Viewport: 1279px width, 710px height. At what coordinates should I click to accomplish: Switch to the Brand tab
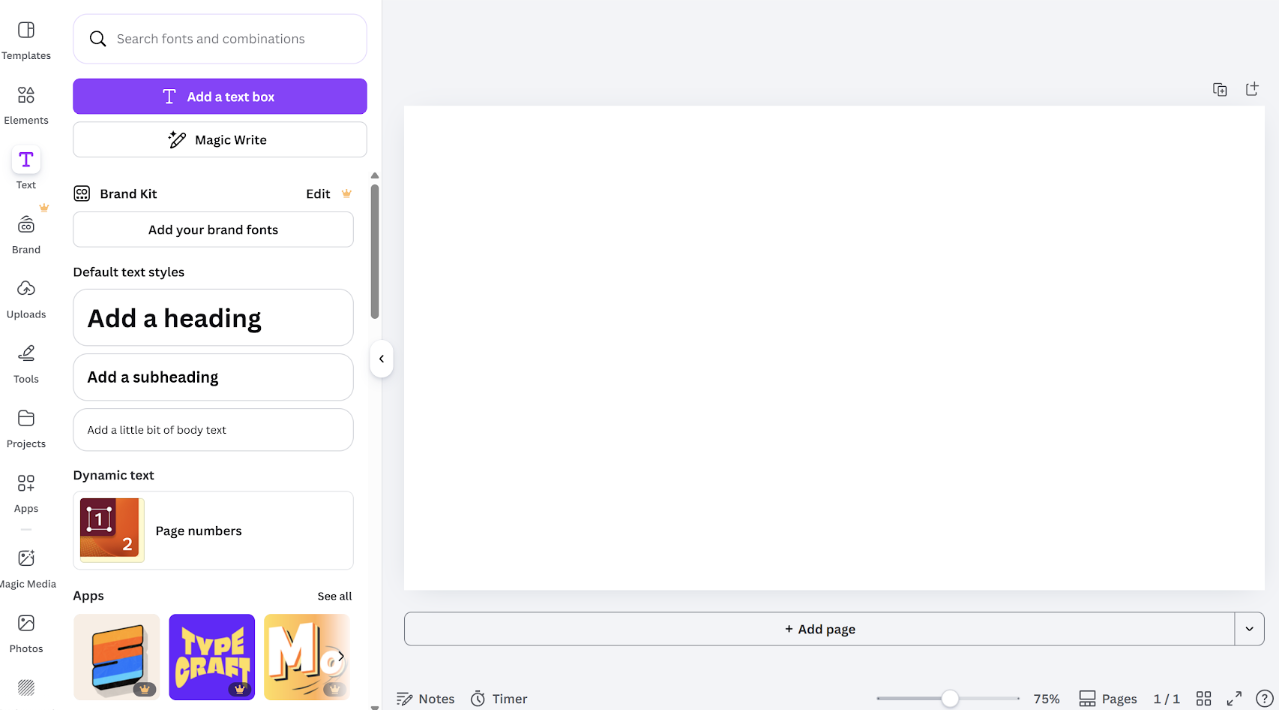click(26, 234)
